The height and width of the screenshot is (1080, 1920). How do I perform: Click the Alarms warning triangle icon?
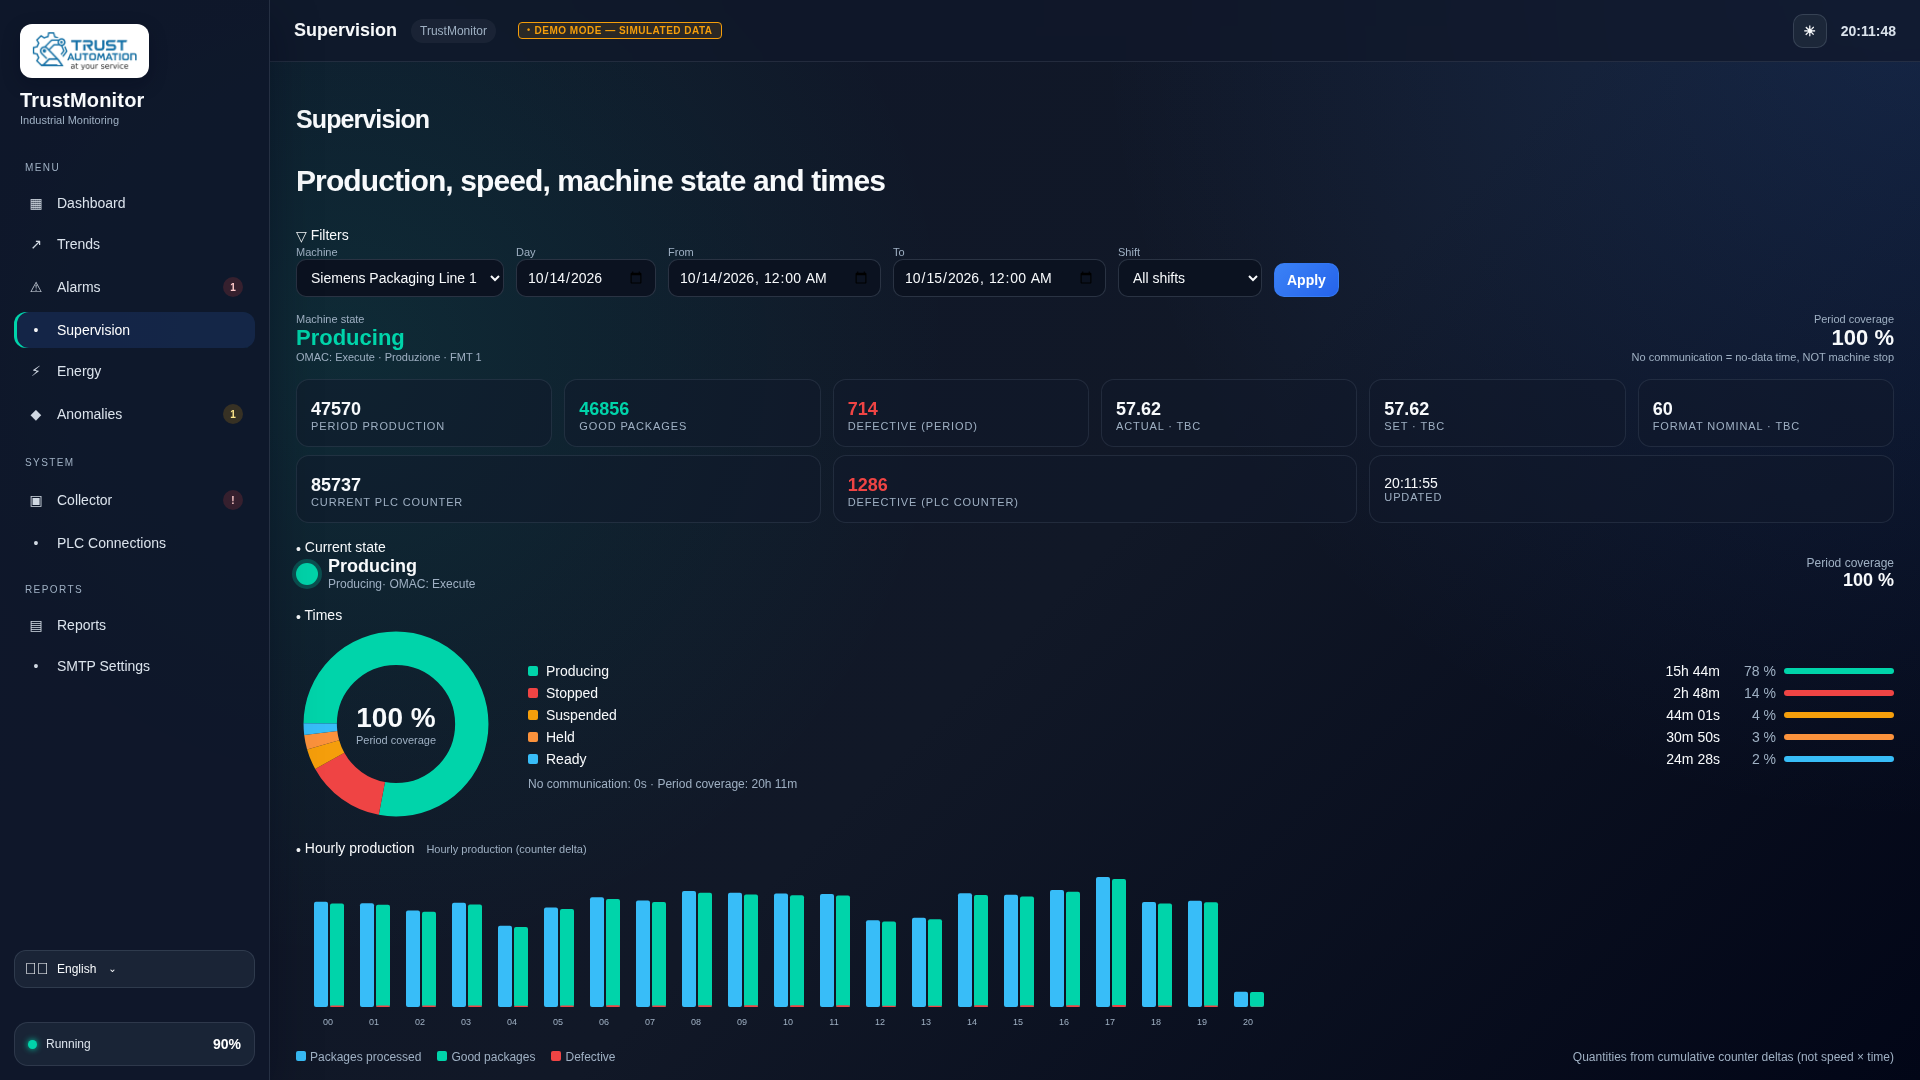tap(36, 288)
